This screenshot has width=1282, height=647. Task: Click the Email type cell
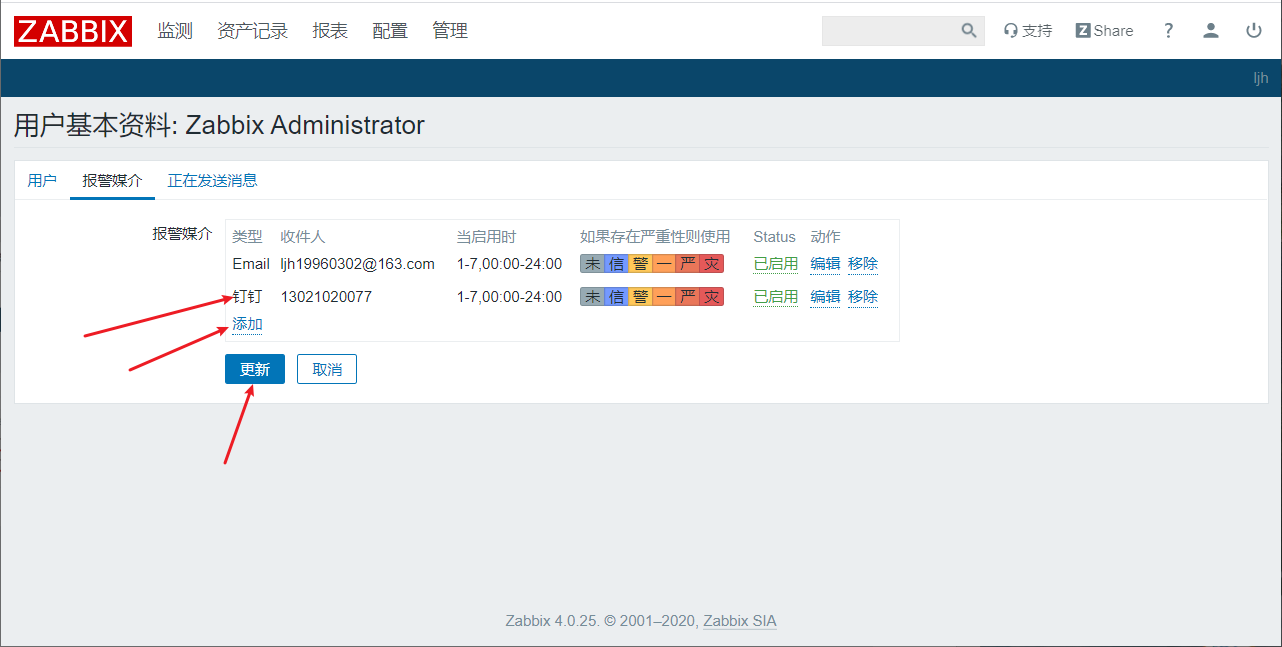coord(251,264)
